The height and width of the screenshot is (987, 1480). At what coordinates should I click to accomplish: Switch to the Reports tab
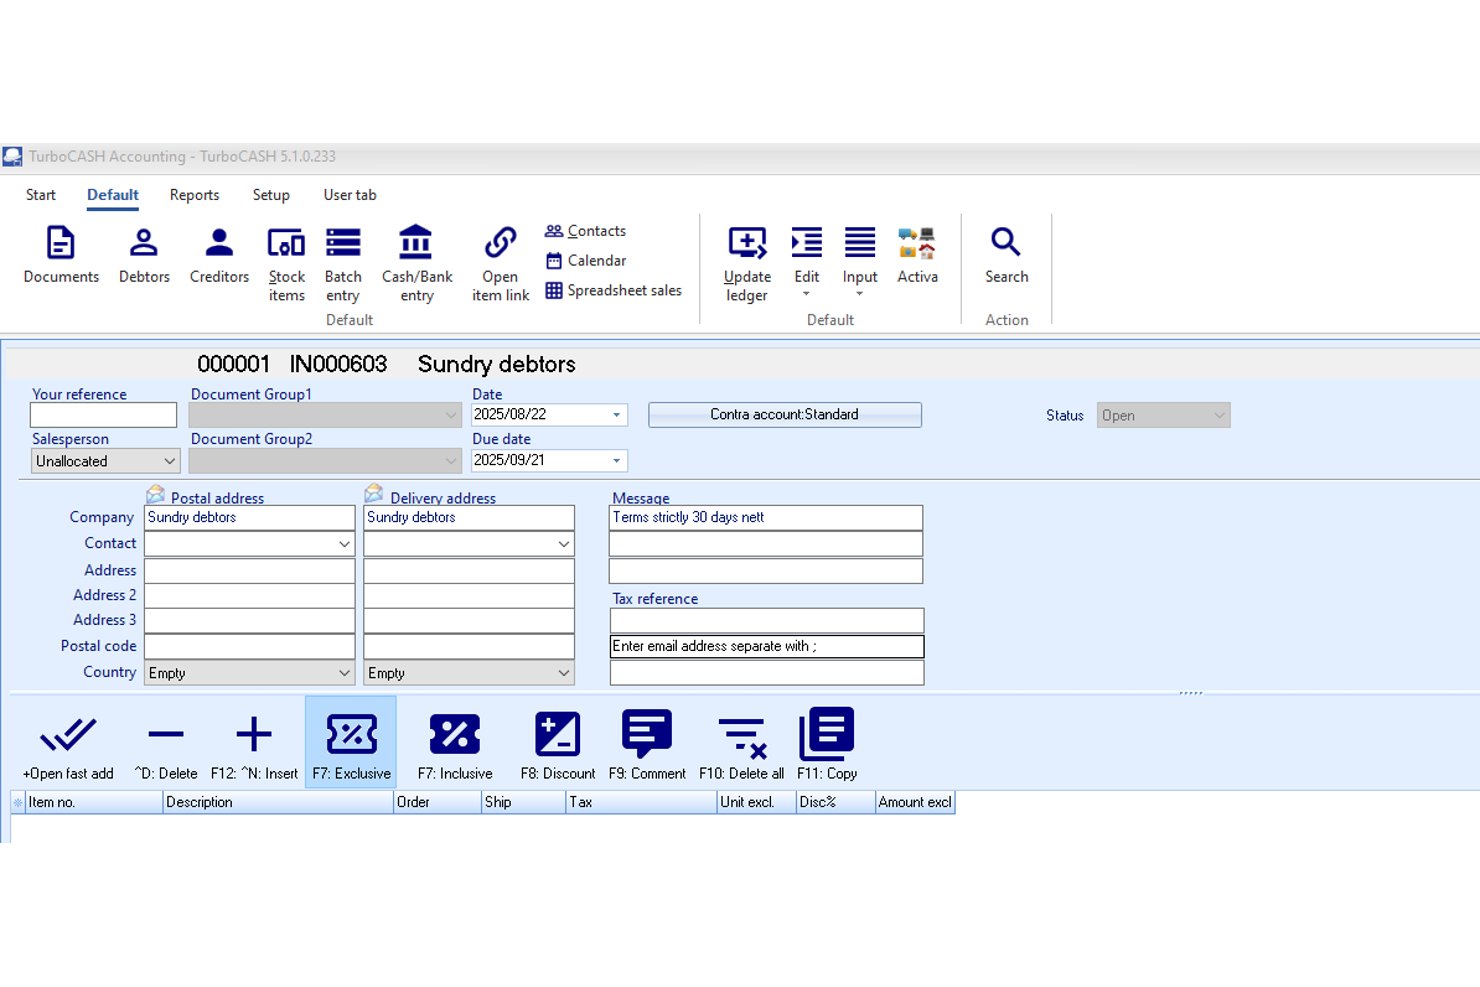pos(194,195)
